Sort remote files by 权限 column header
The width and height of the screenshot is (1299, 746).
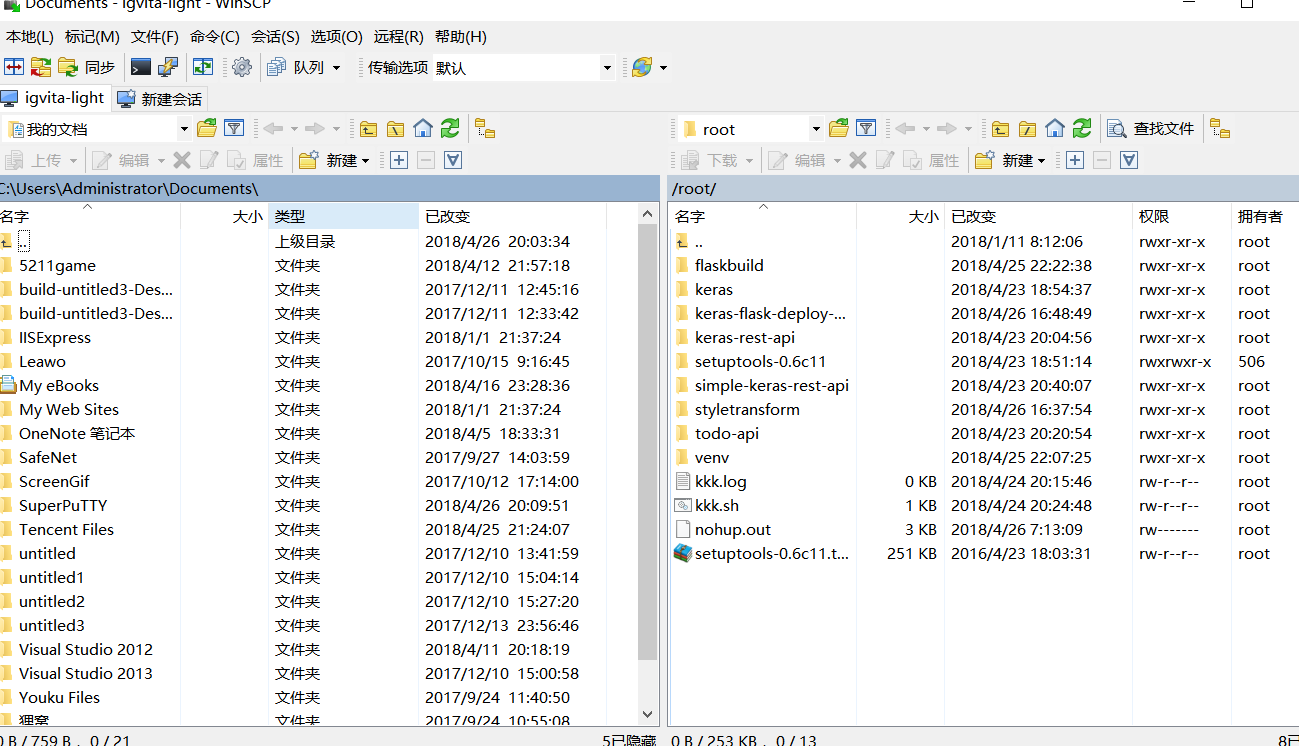point(1181,216)
